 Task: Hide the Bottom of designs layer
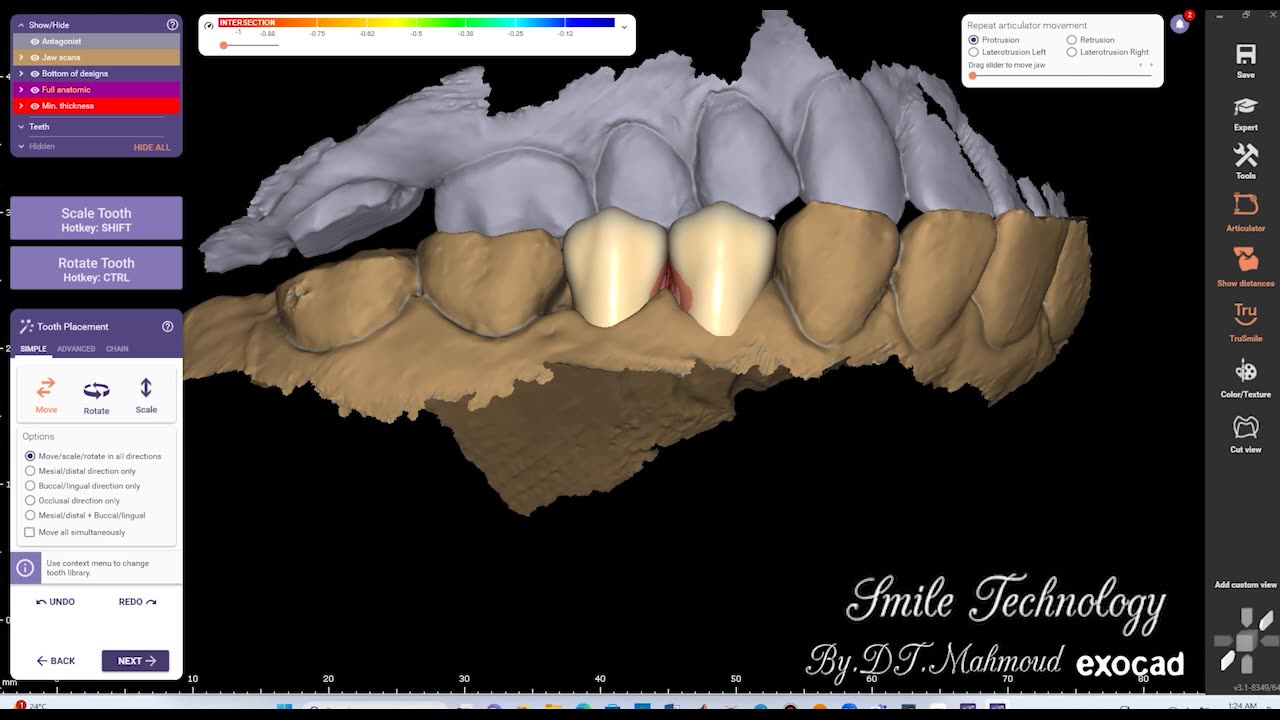click(35, 73)
